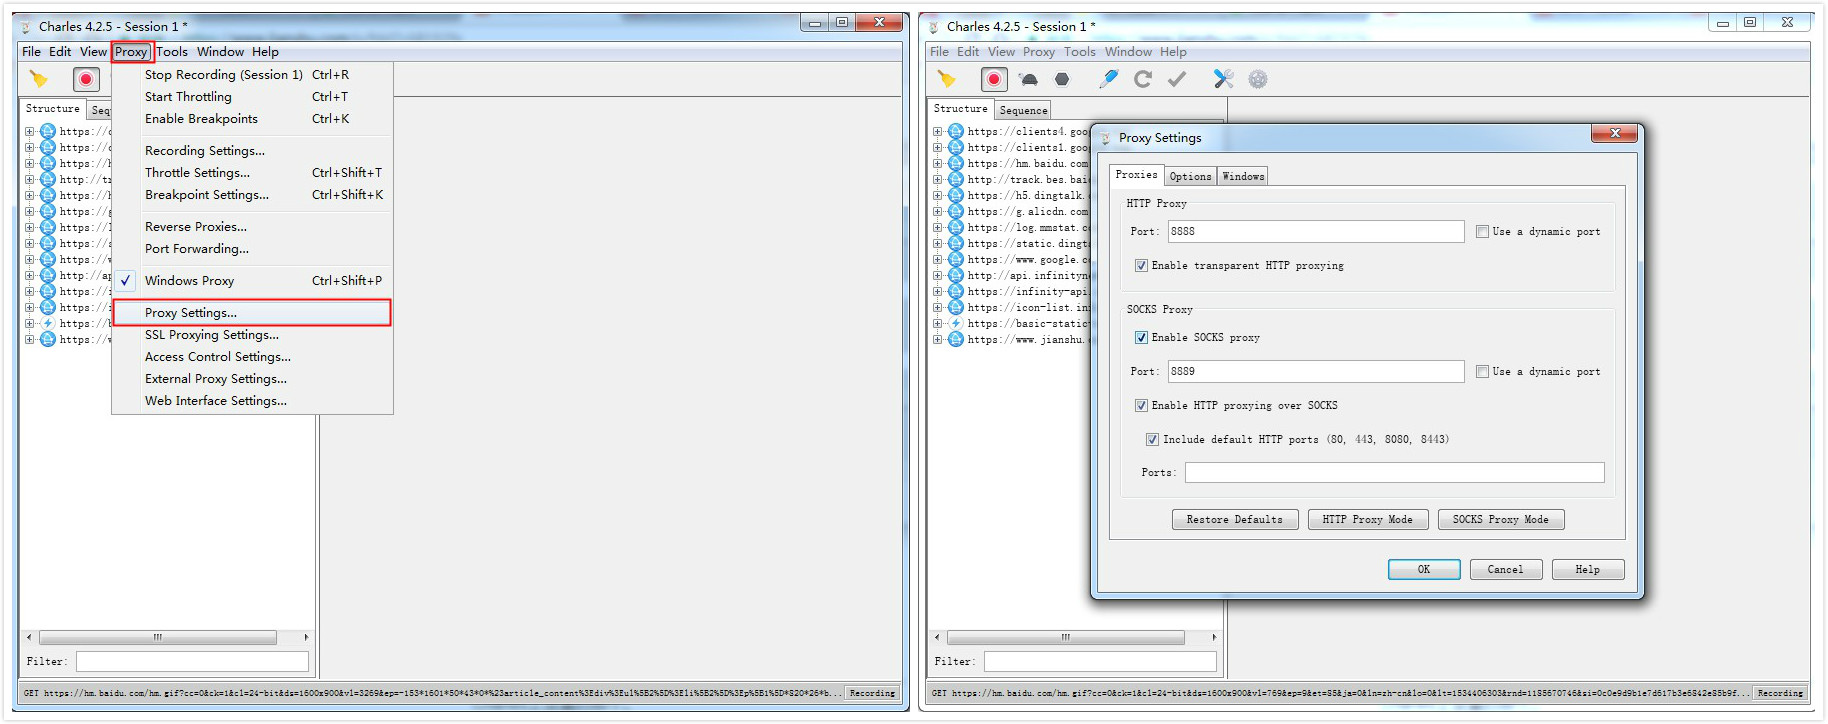Switch to the Options tab in Proxy Settings

coord(1190,177)
